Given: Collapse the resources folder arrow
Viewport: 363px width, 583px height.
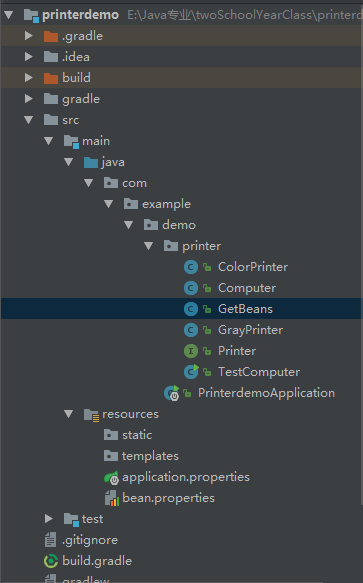Looking at the screenshot, I should pyautogui.click(x=69, y=414).
